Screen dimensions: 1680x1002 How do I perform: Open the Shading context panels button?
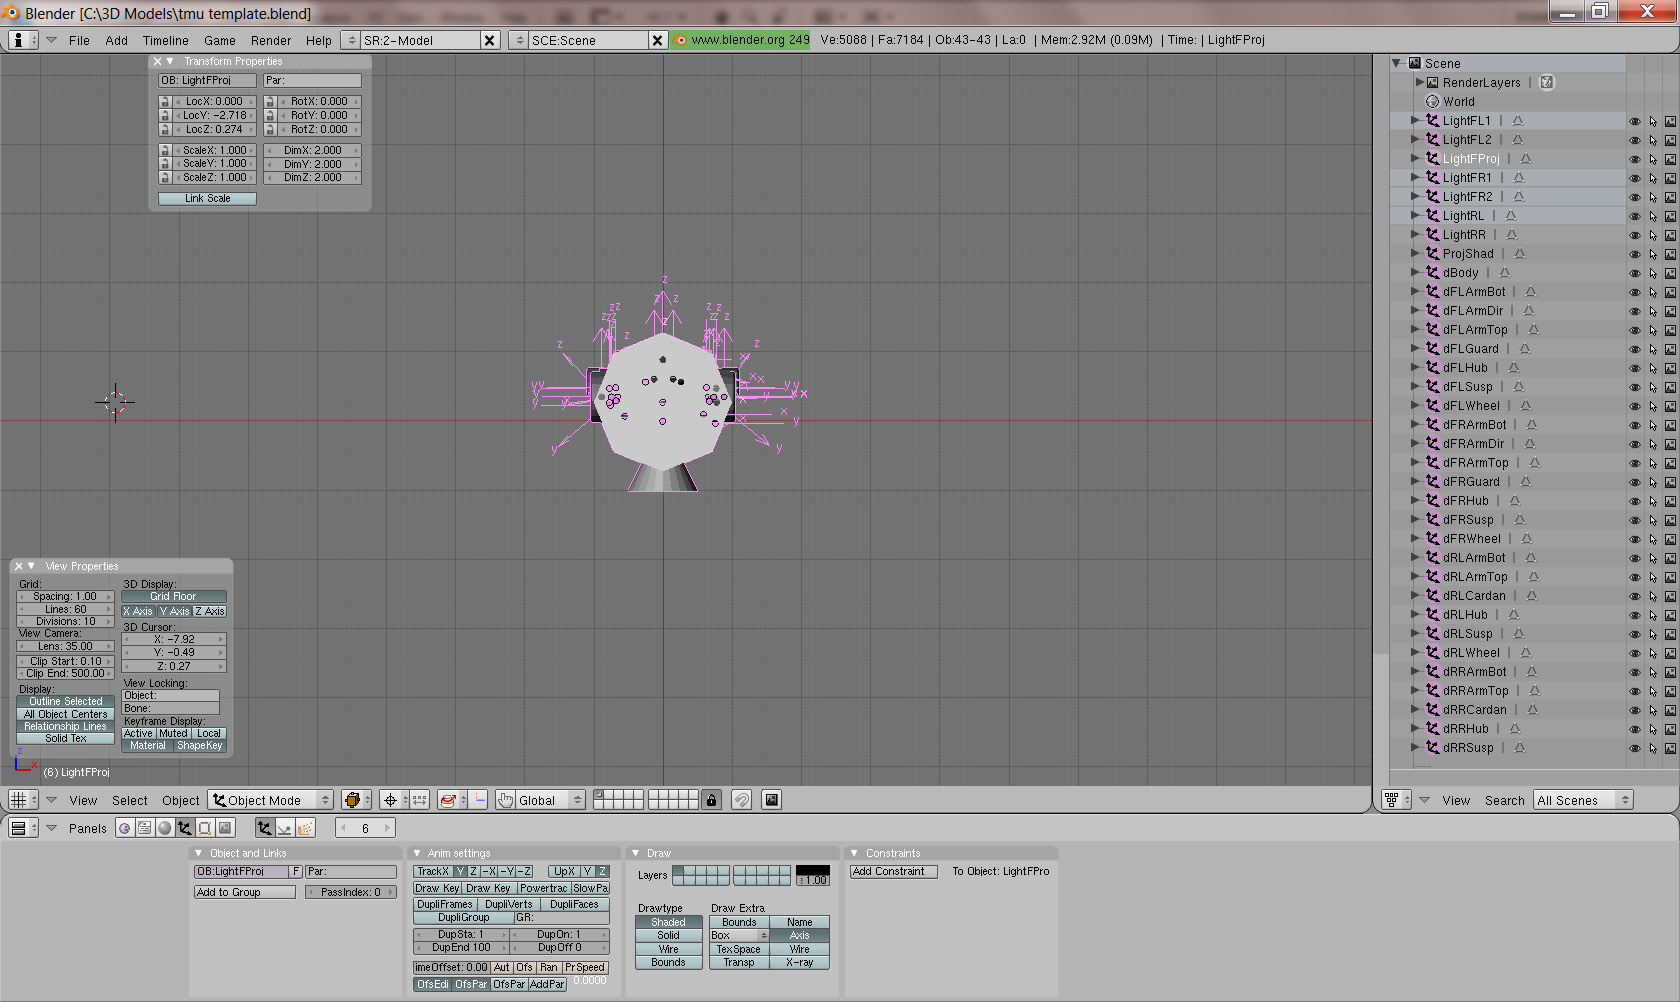[x=165, y=828]
